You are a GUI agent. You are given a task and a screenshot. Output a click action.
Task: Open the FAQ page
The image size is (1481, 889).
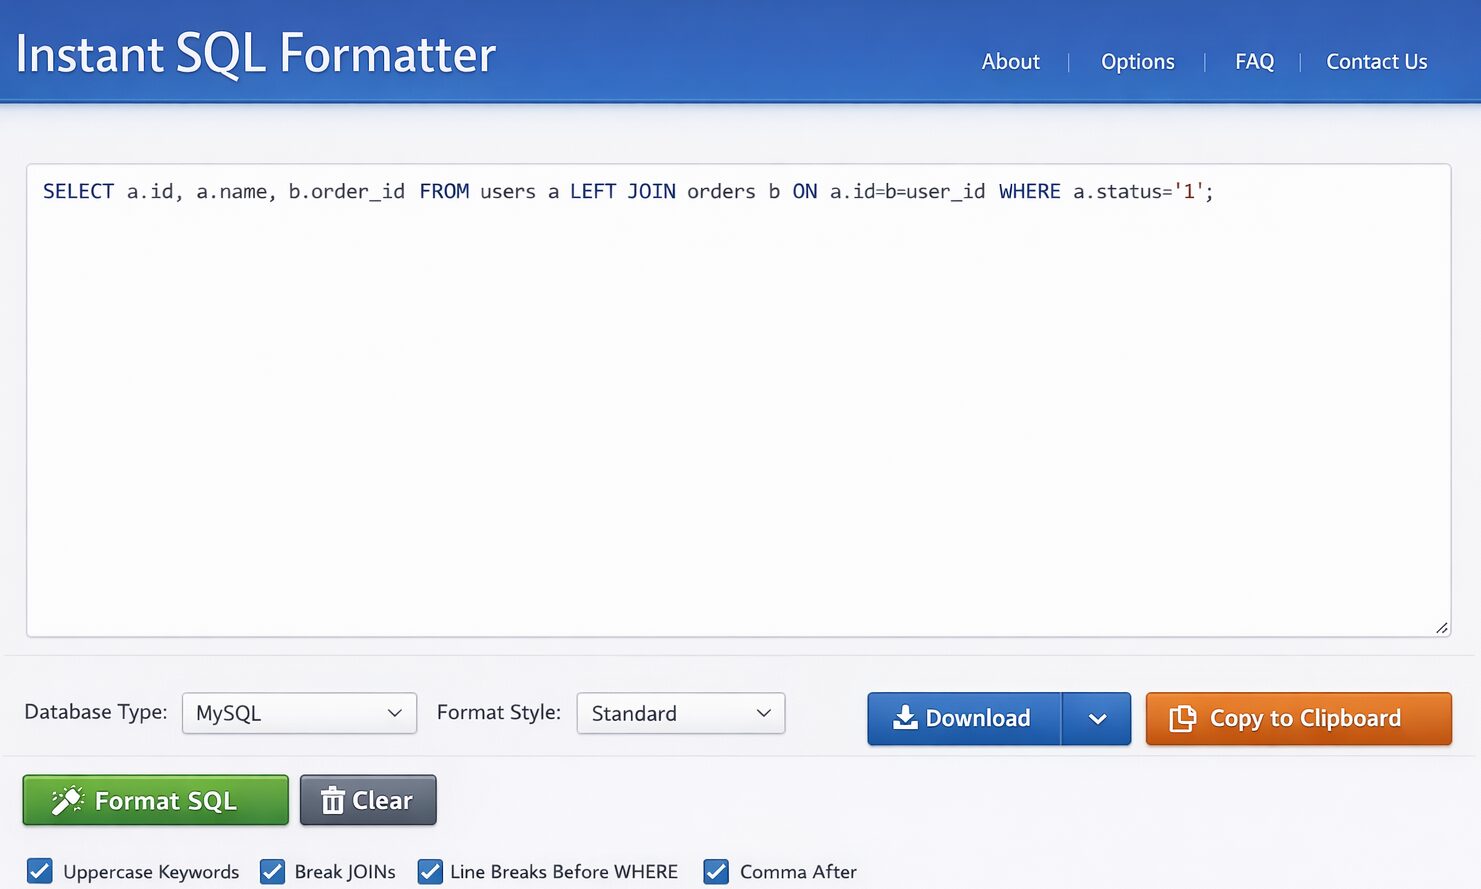1254,62
